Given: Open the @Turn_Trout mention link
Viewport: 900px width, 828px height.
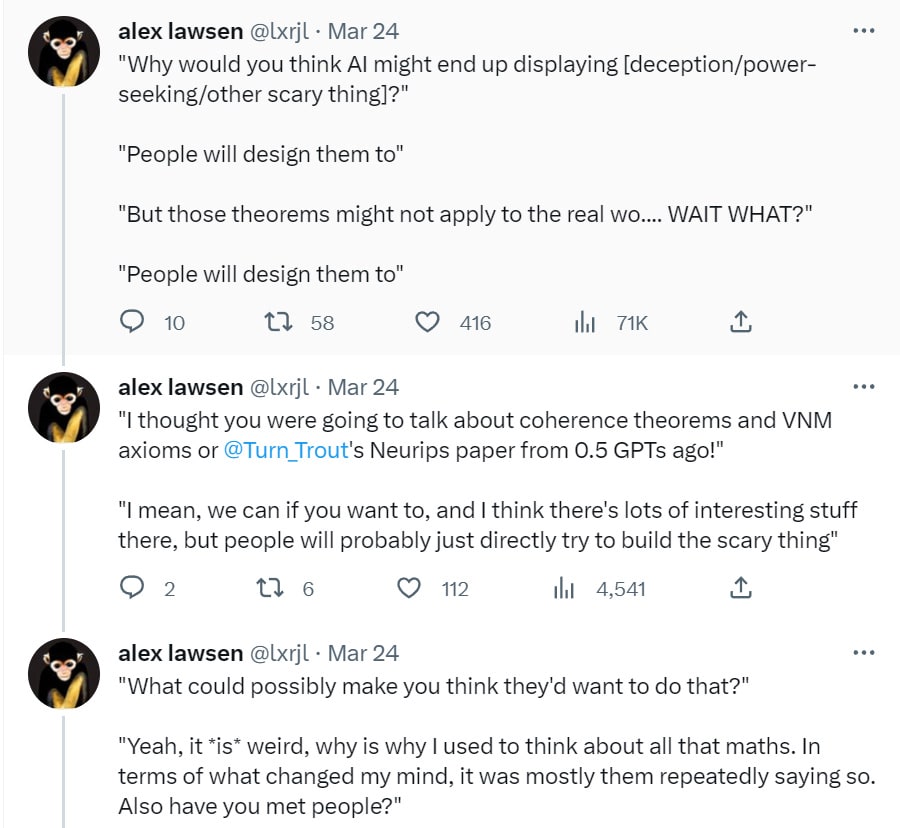Looking at the screenshot, I should pyautogui.click(x=286, y=450).
